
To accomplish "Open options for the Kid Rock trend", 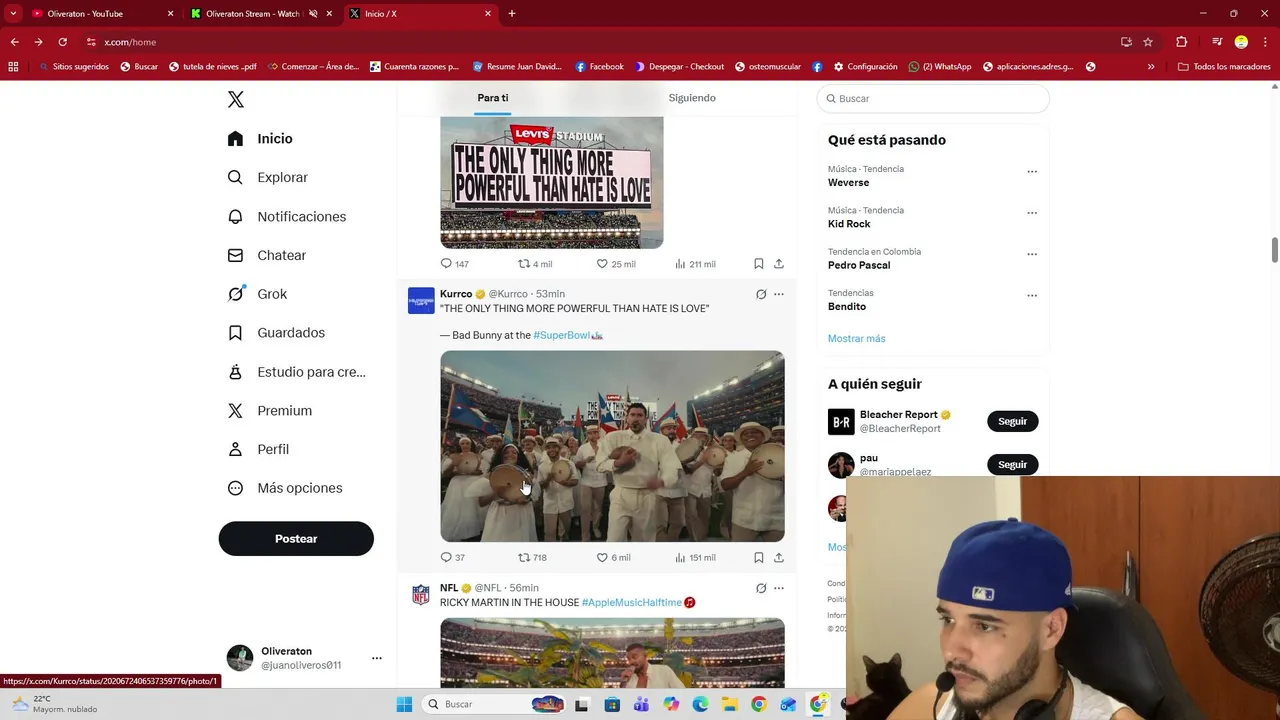I will [x=1032, y=212].
